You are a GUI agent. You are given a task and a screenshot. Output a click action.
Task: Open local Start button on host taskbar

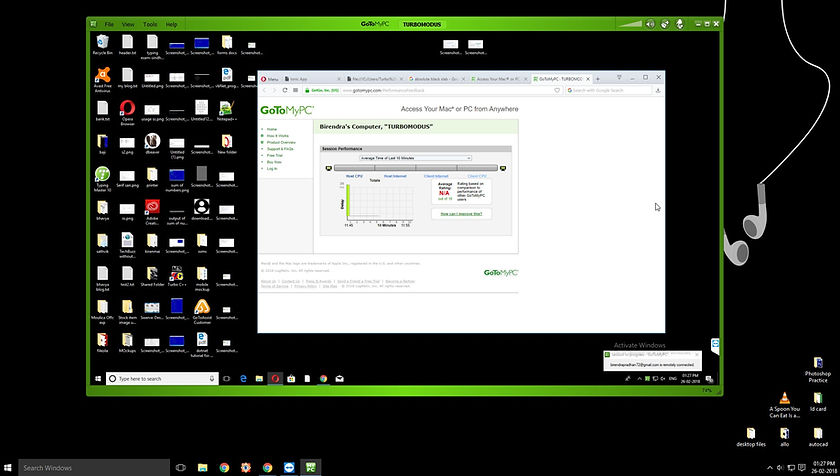(x=8, y=467)
